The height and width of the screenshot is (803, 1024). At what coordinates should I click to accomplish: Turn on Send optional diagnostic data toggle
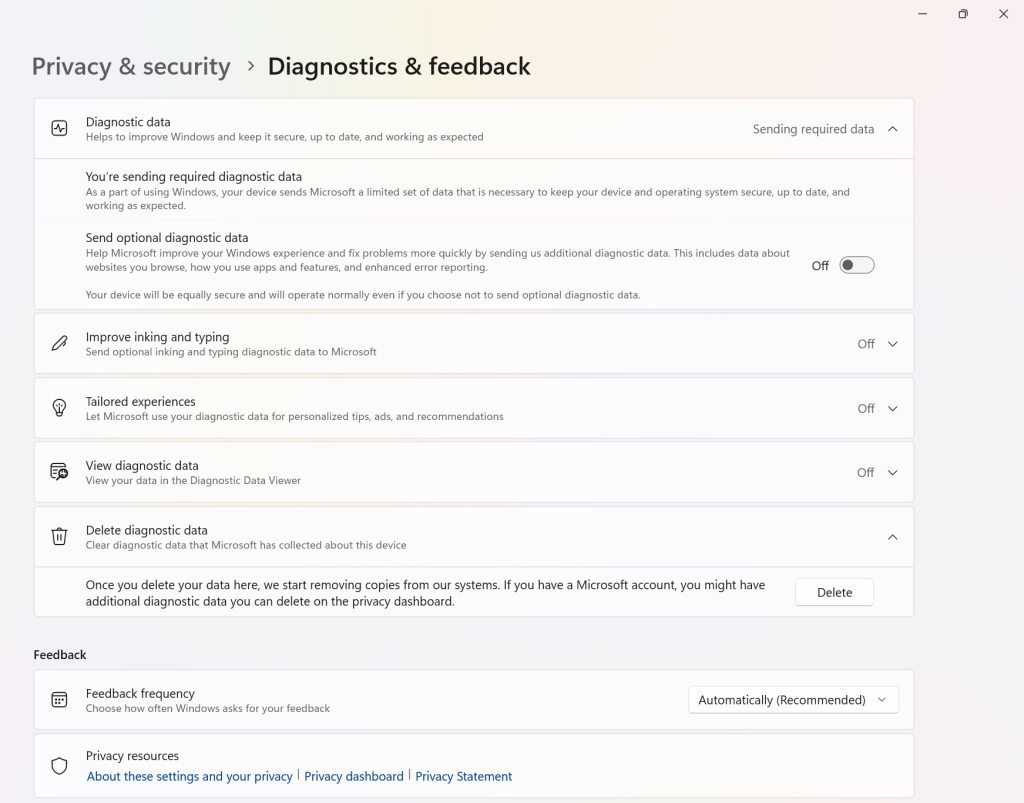[857, 265]
